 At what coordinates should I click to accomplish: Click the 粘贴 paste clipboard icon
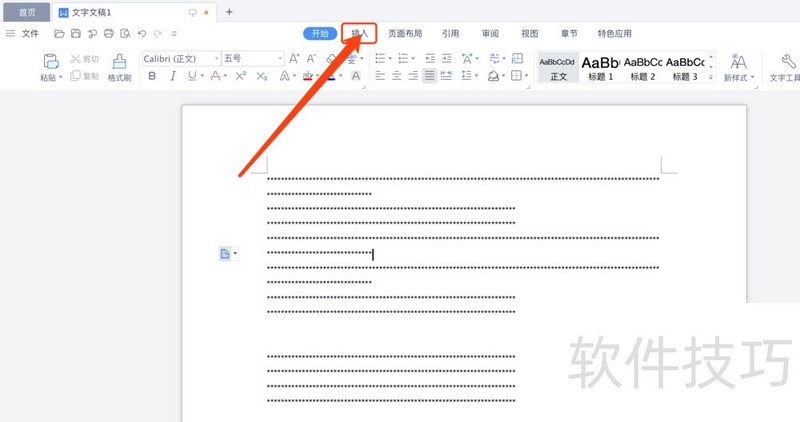coord(51,61)
